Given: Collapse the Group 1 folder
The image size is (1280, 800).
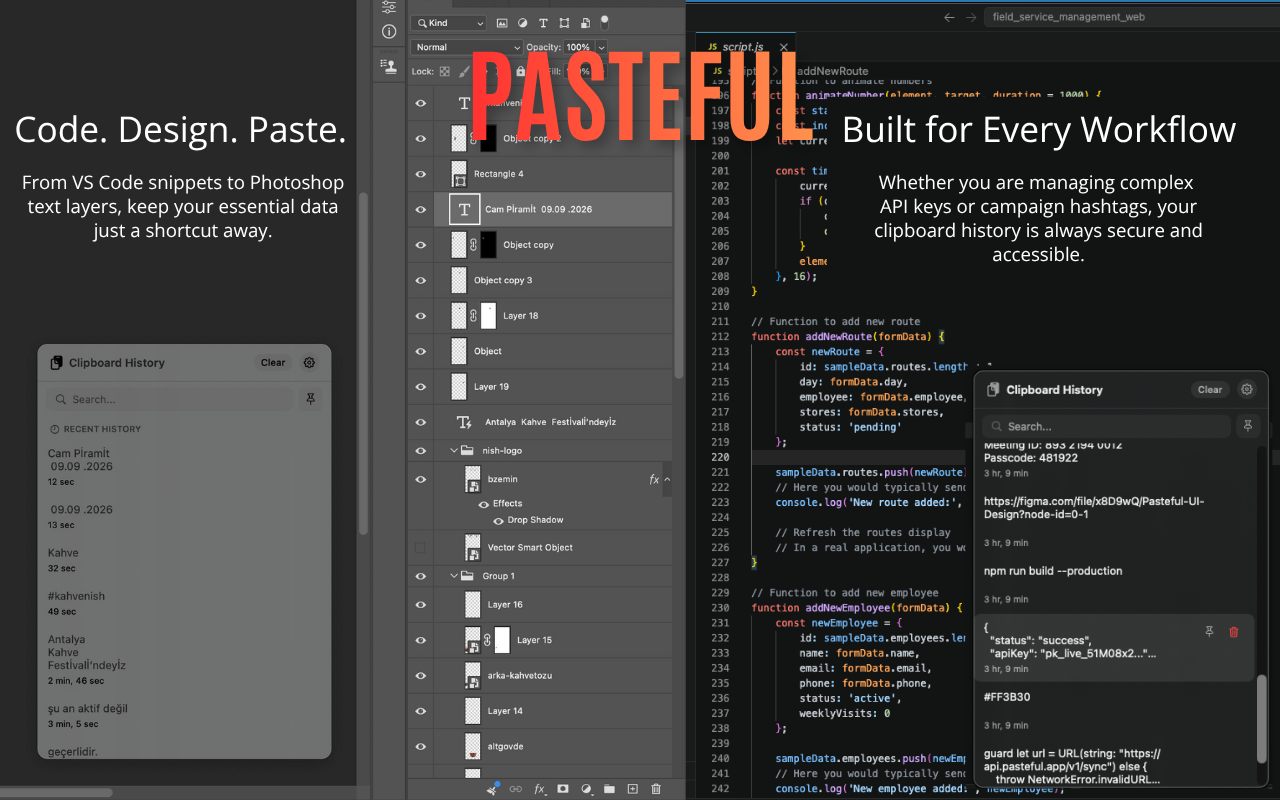Looking at the screenshot, I should coord(453,576).
